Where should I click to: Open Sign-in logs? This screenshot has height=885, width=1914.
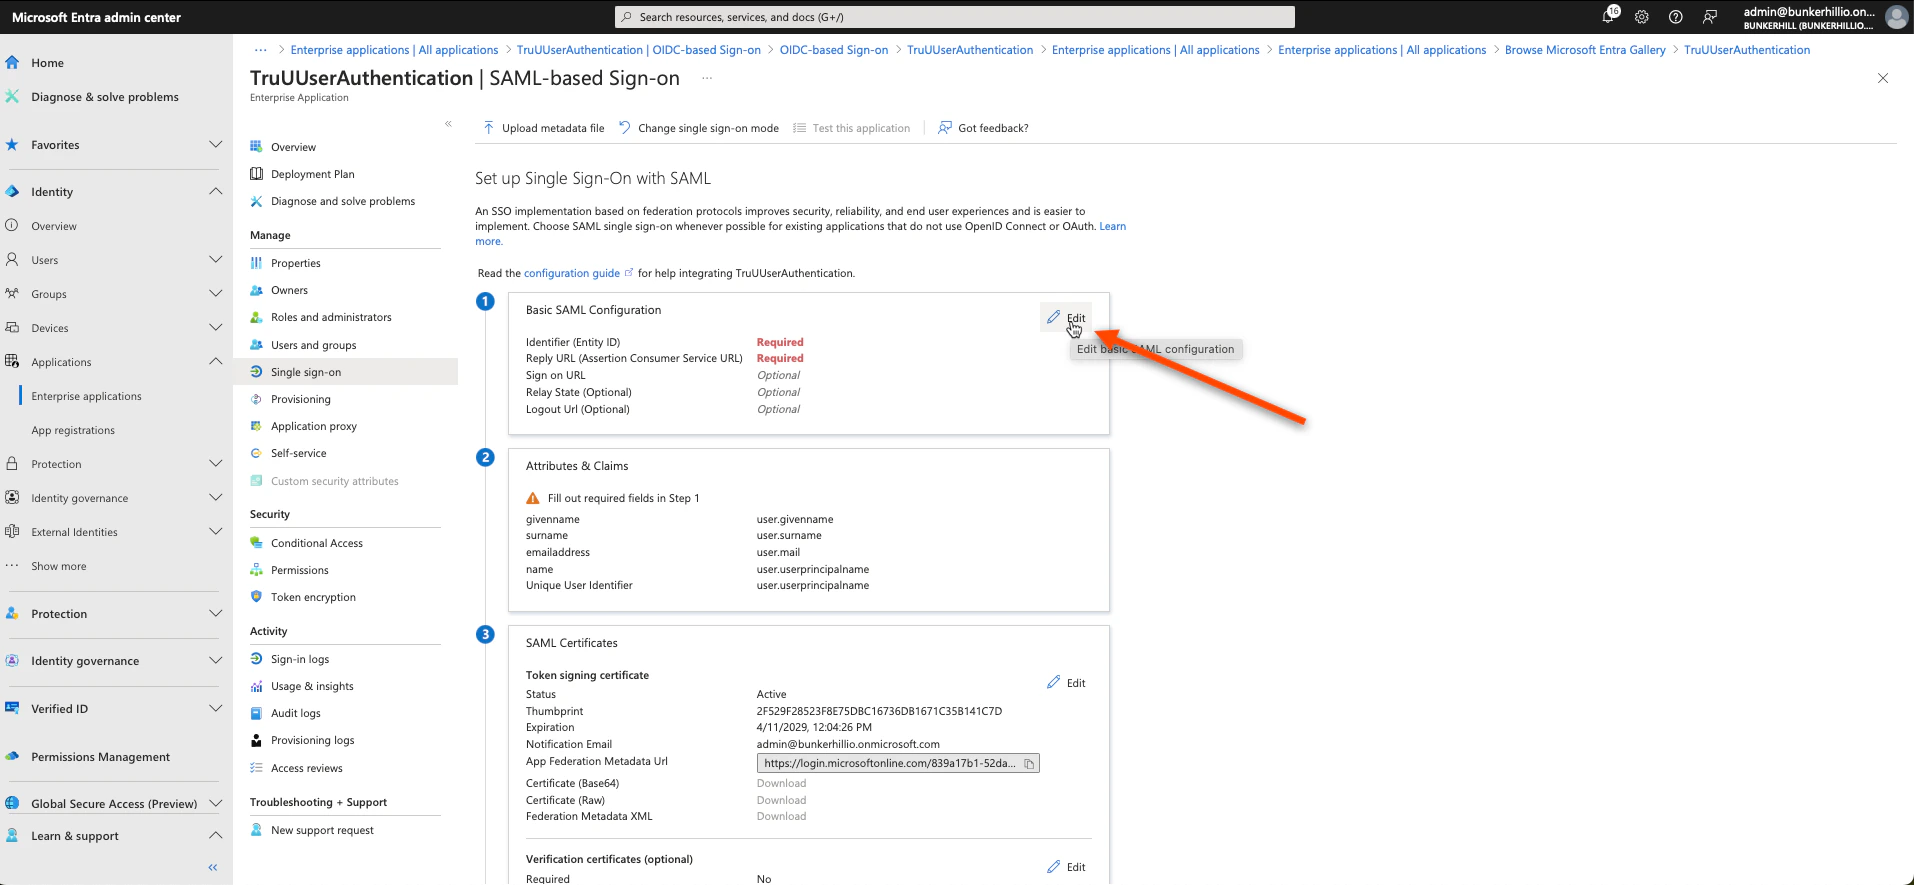click(x=300, y=659)
